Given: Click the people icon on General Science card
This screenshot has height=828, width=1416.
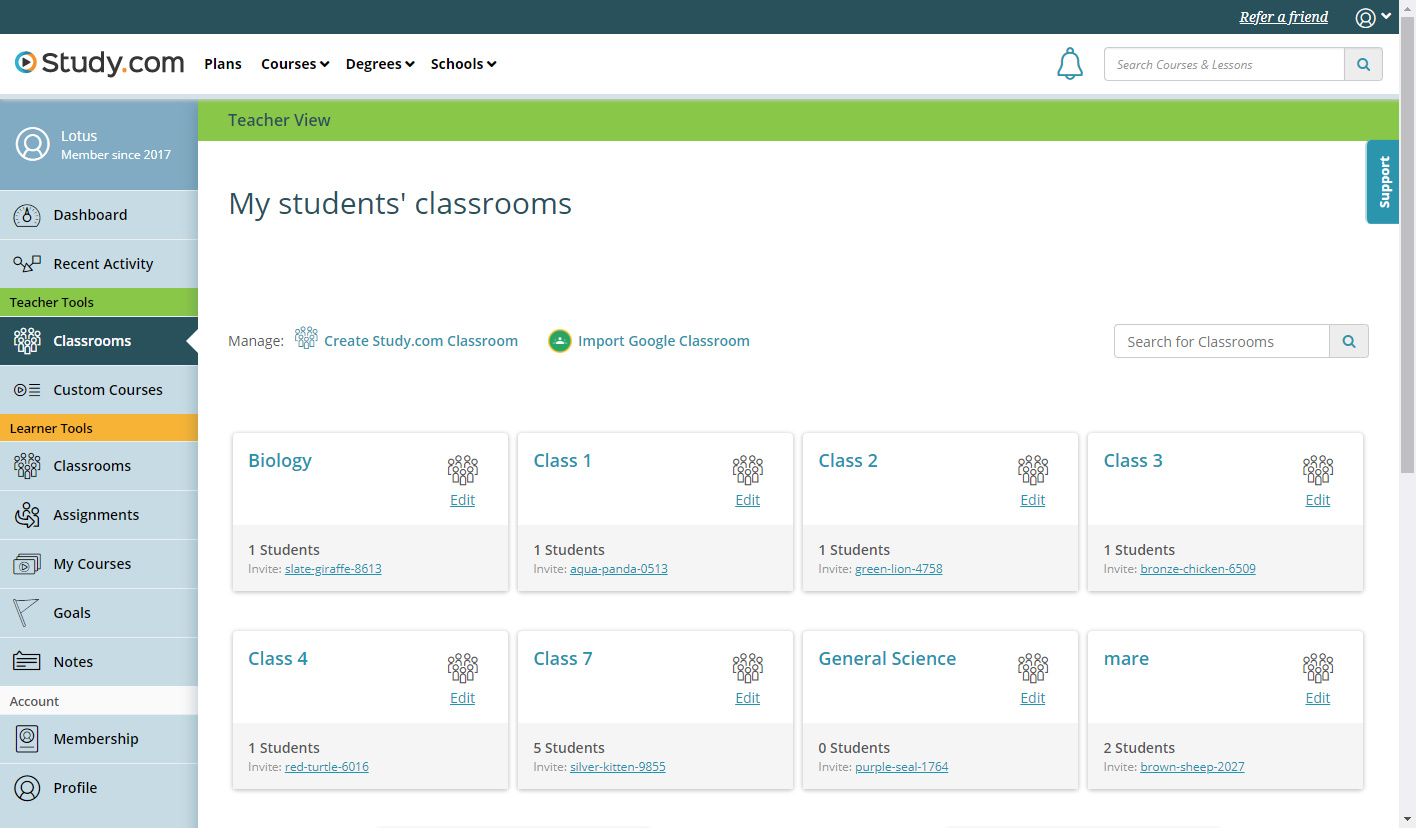Looking at the screenshot, I should (1033, 667).
